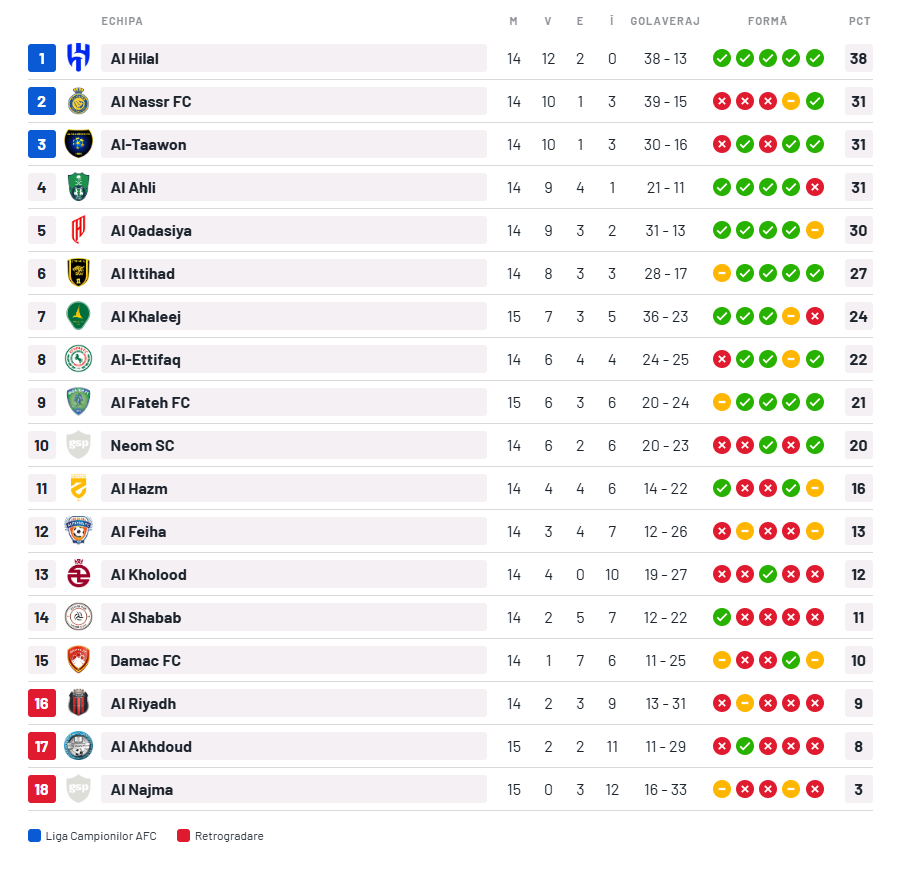Viewport: 900px width, 874px height.
Task: Click the red position 18 badge
Action: pos(42,789)
